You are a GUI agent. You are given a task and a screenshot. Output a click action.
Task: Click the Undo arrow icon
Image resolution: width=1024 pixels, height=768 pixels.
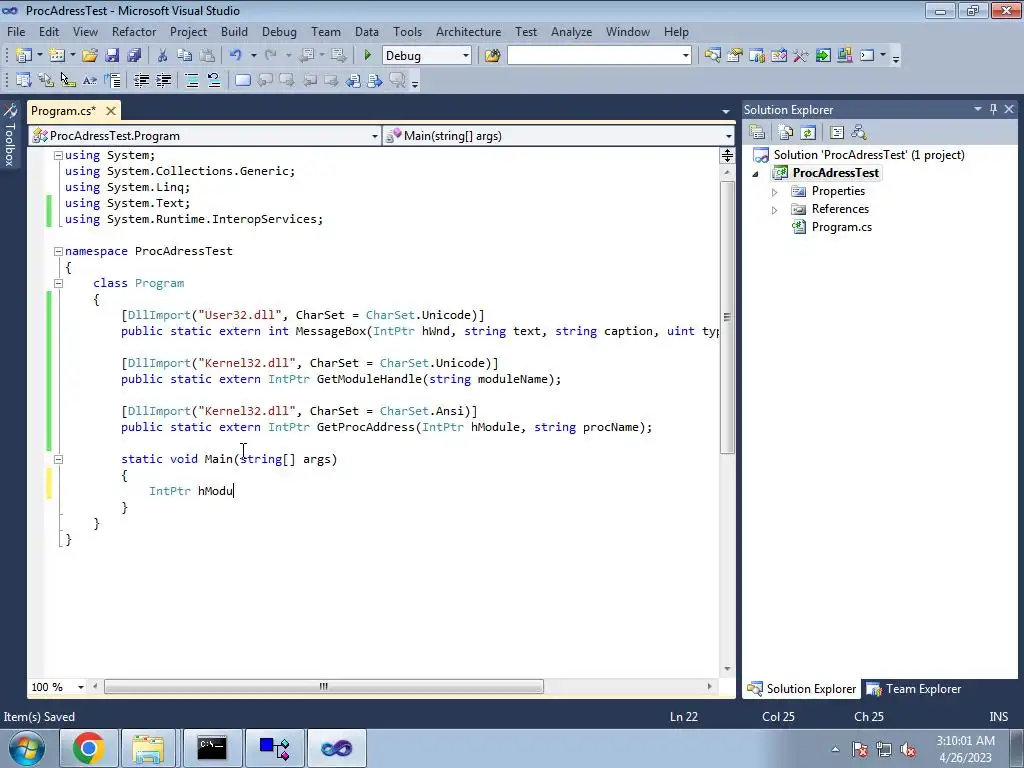236,56
